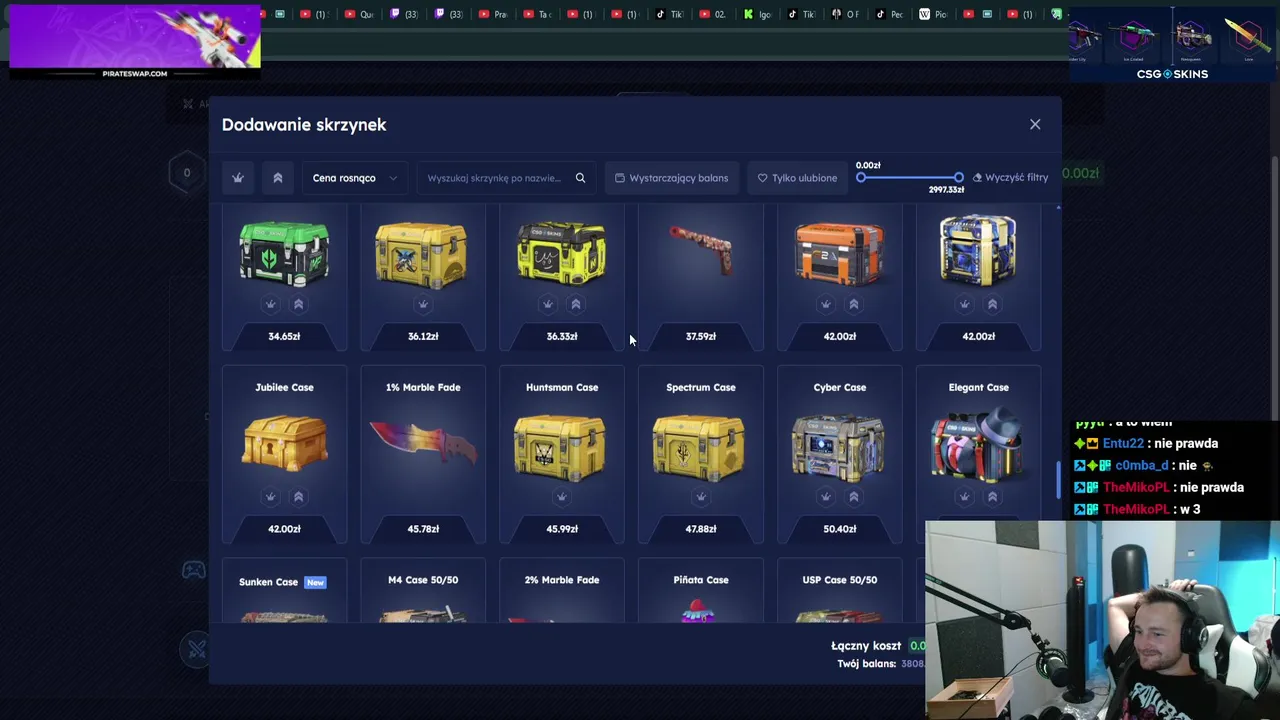Viewport: 1280px width, 720px height.
Task: Click the Piñata Case title
Action: [x=701, y=580]
